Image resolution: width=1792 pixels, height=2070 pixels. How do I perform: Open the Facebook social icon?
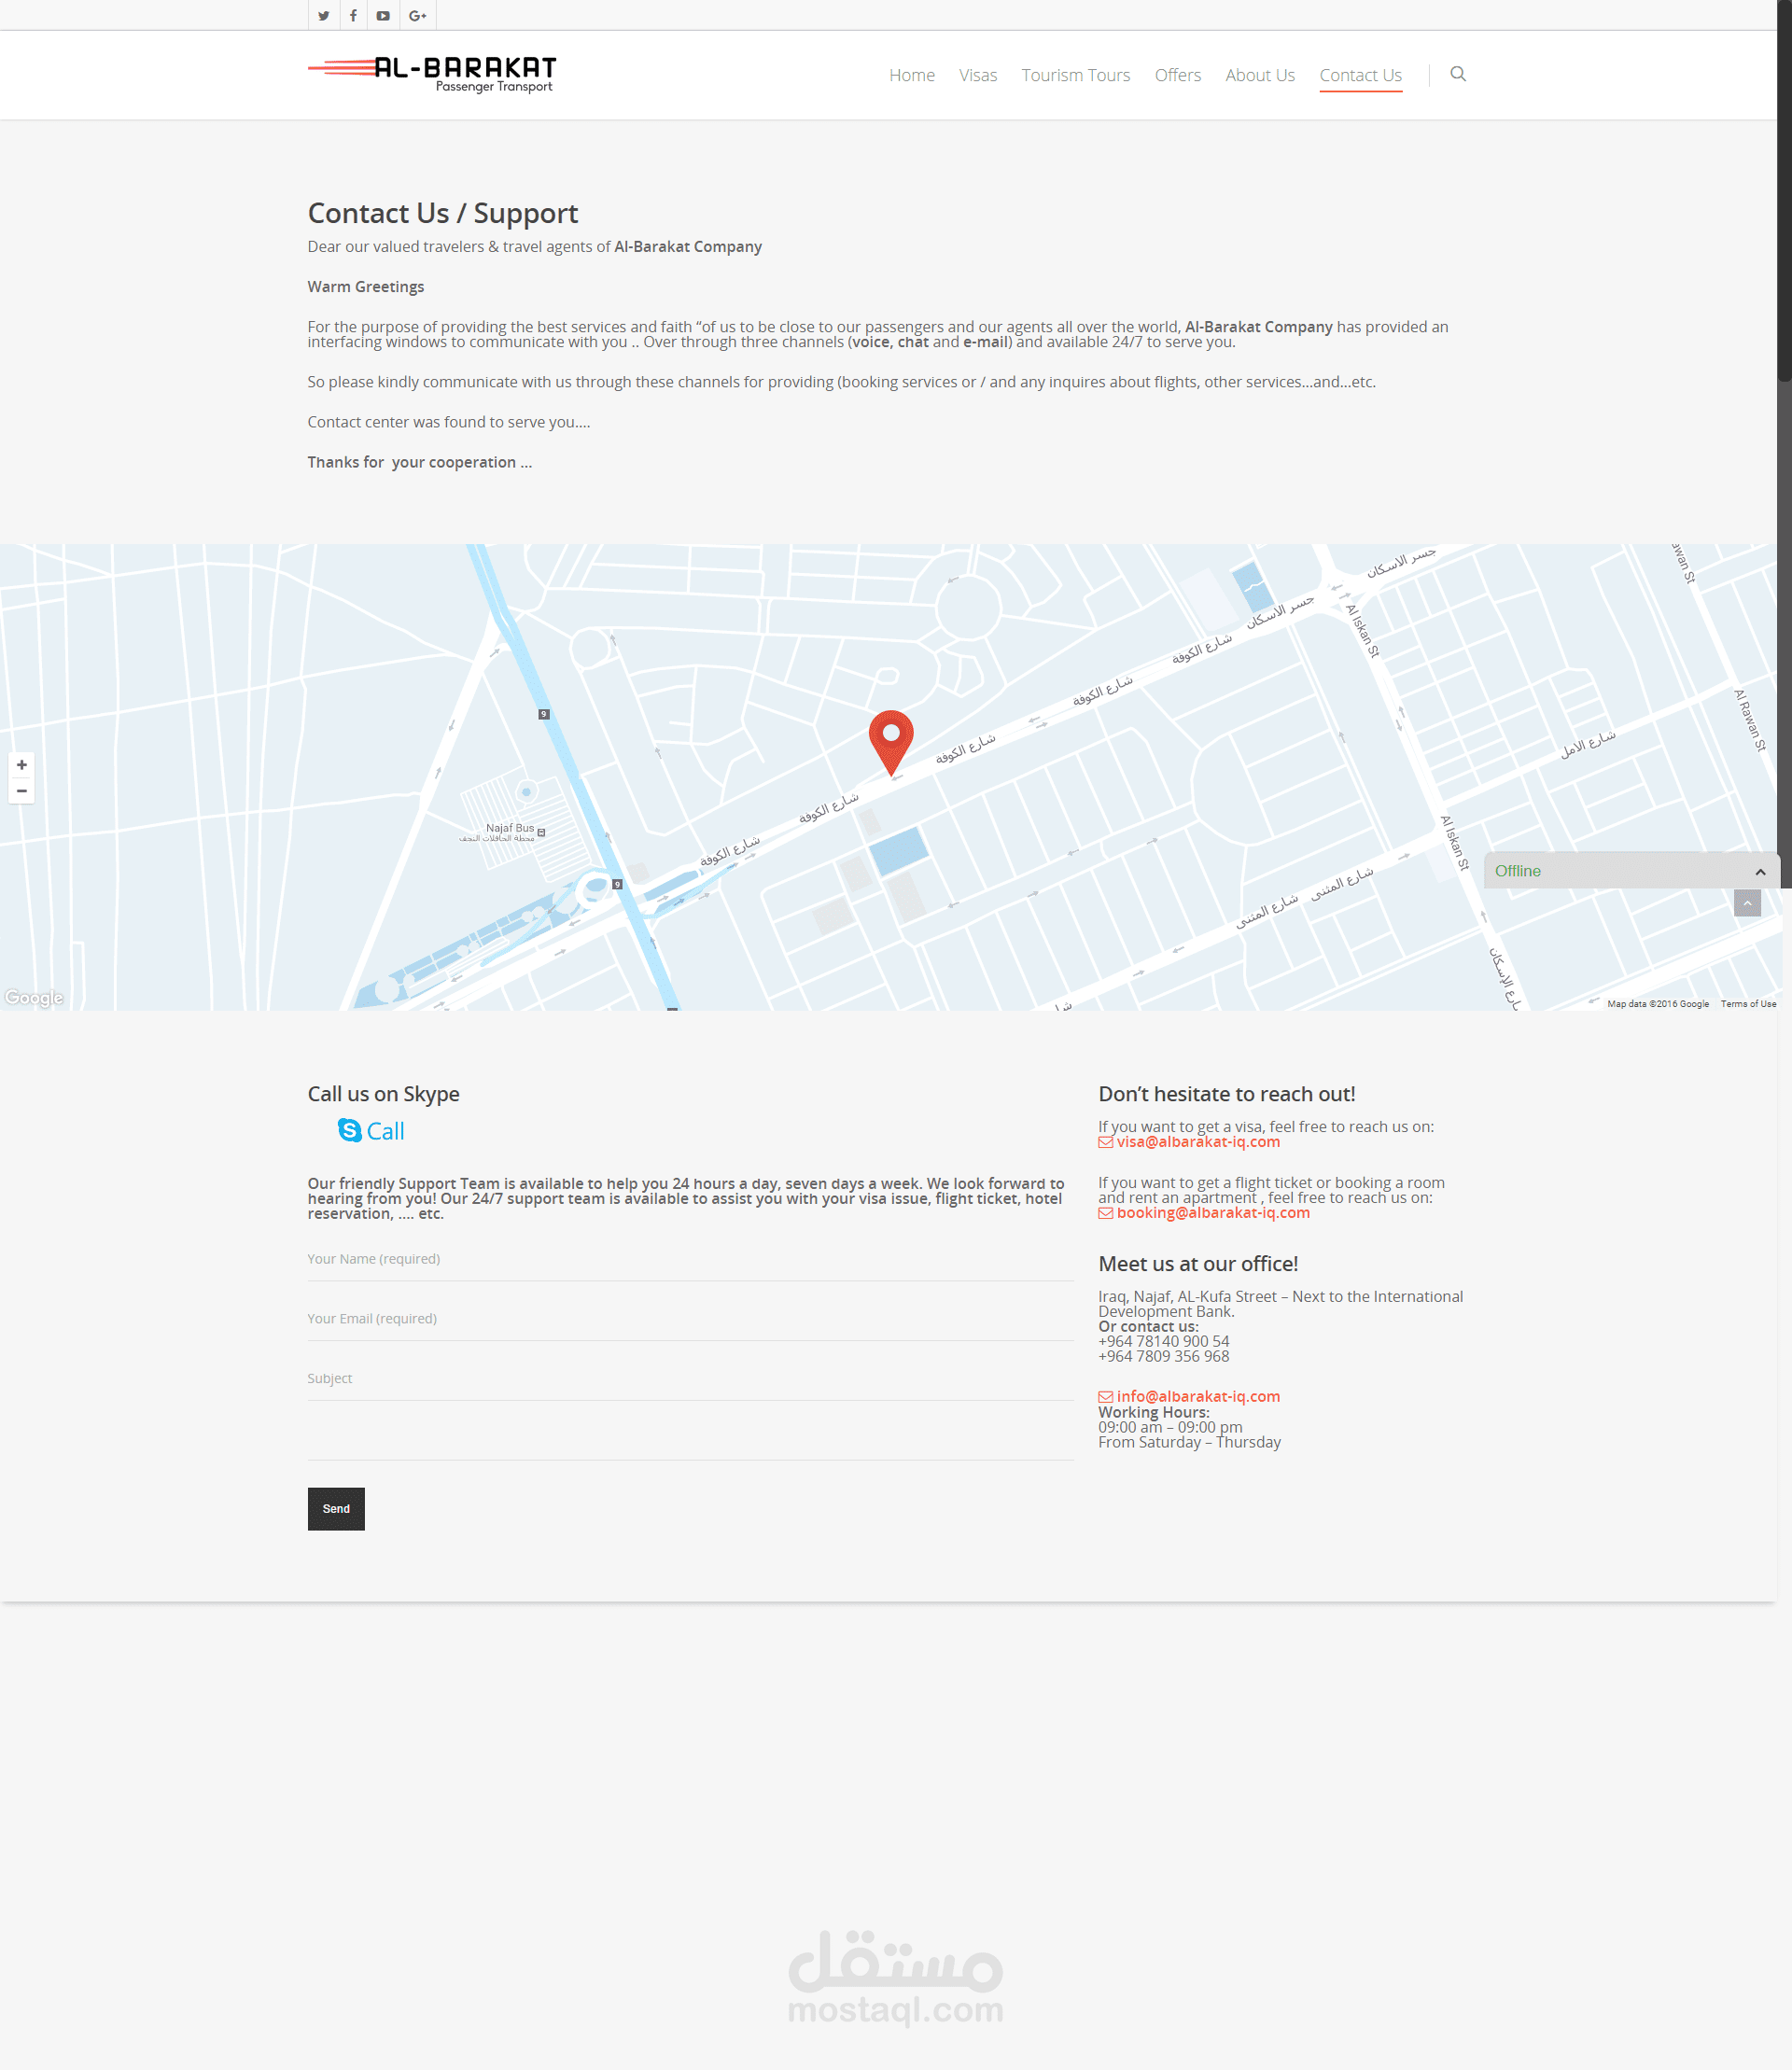pos(353,16)
